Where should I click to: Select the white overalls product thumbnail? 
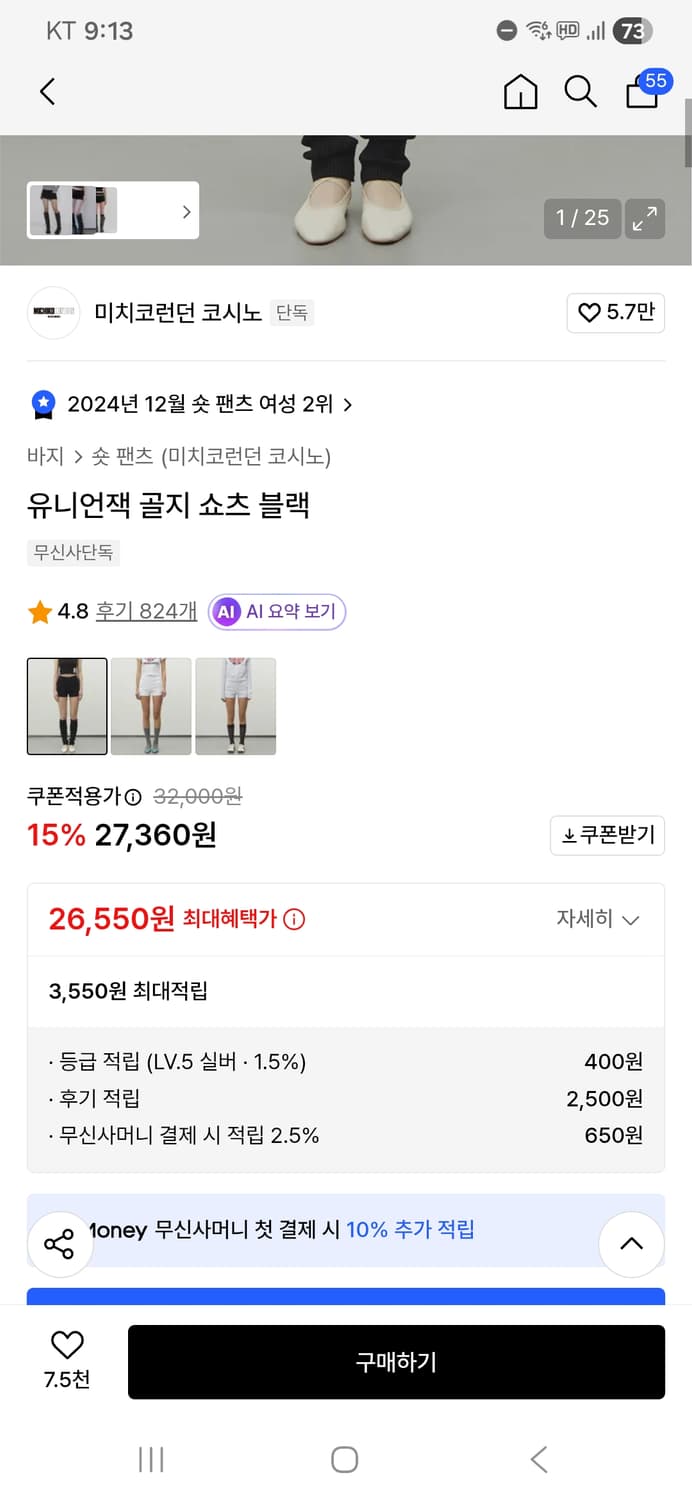[236, 706]
